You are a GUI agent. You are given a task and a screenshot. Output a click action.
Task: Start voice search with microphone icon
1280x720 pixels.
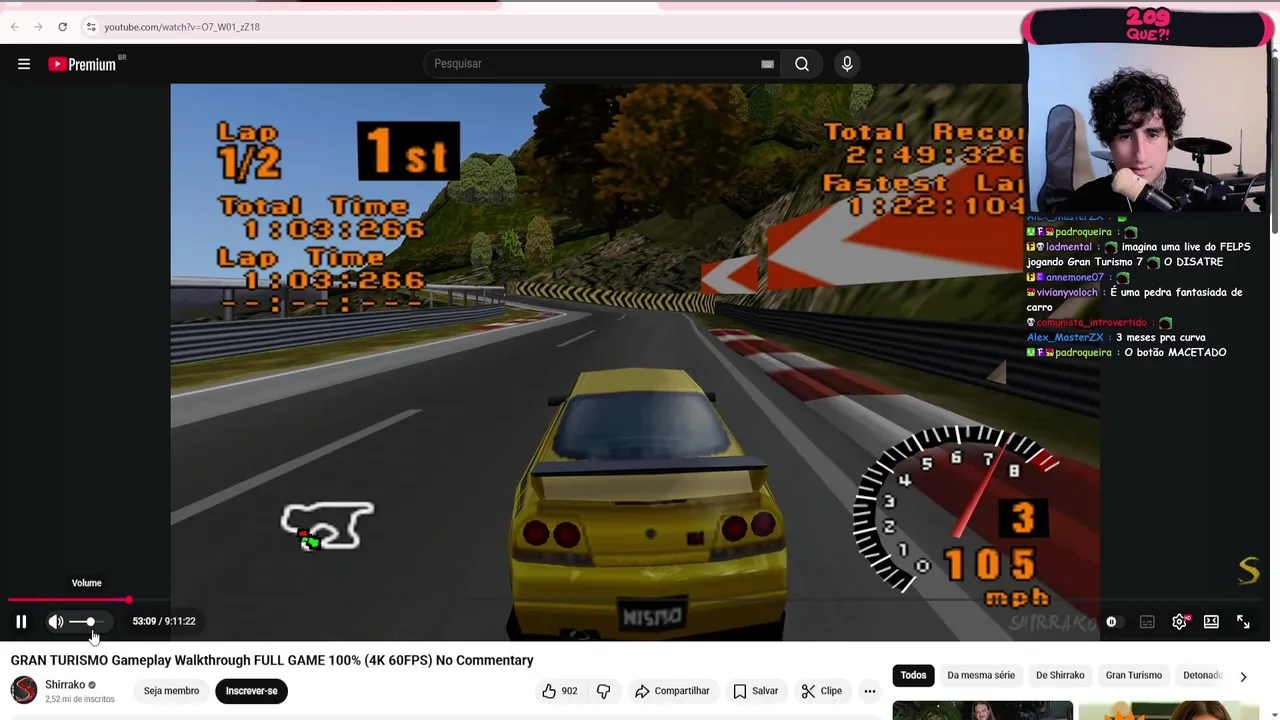click(x=847, y=64)
